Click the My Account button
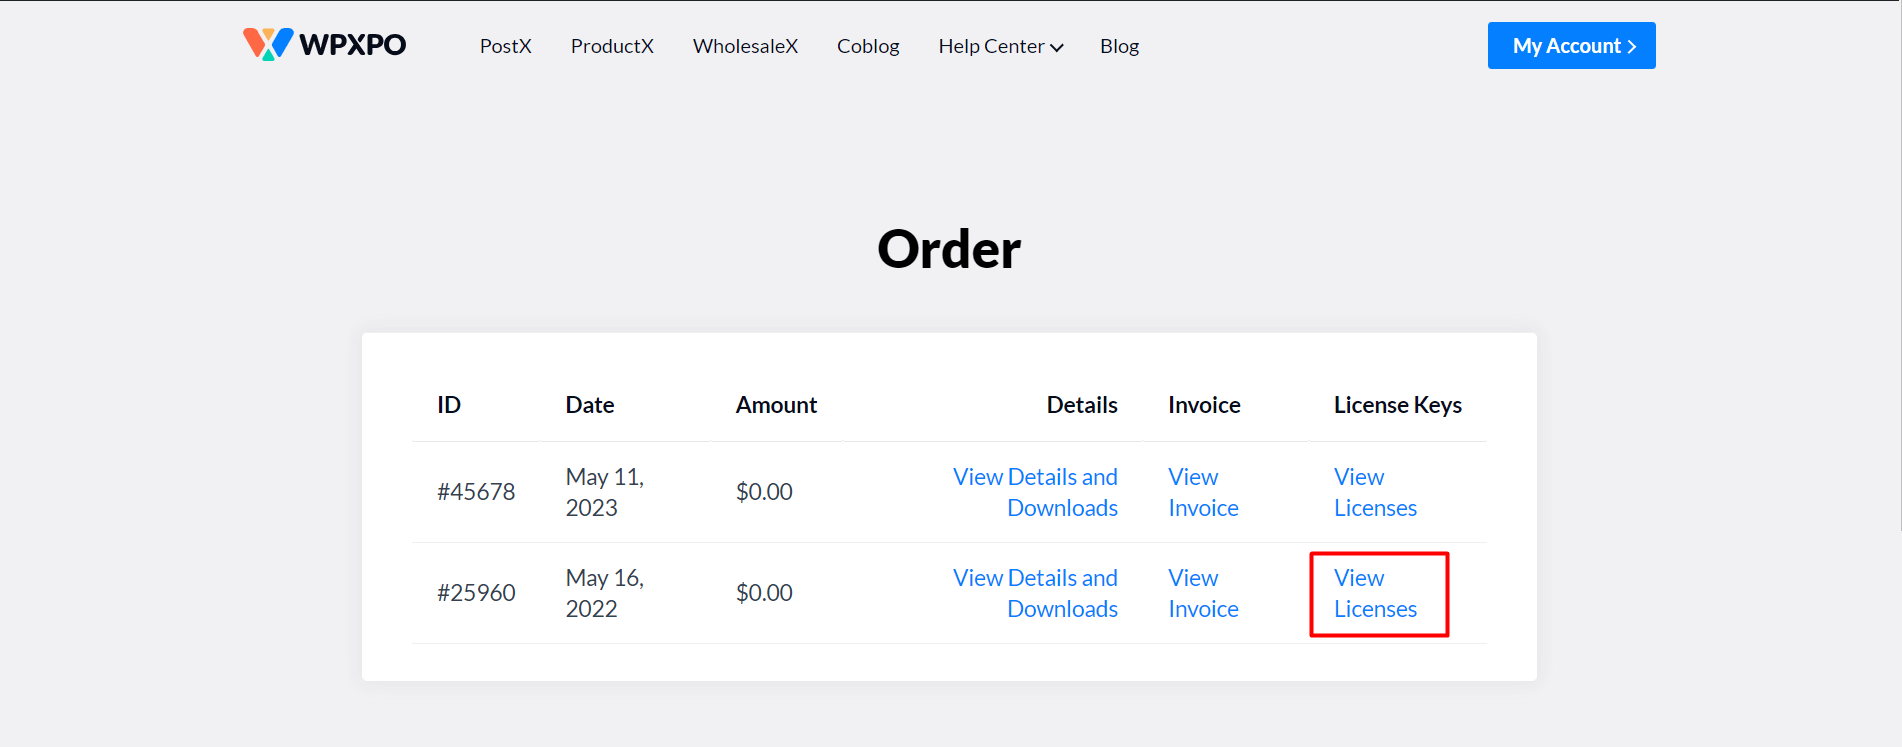The height and width of the screenshot is (747, 1902). click(1571, 45)
